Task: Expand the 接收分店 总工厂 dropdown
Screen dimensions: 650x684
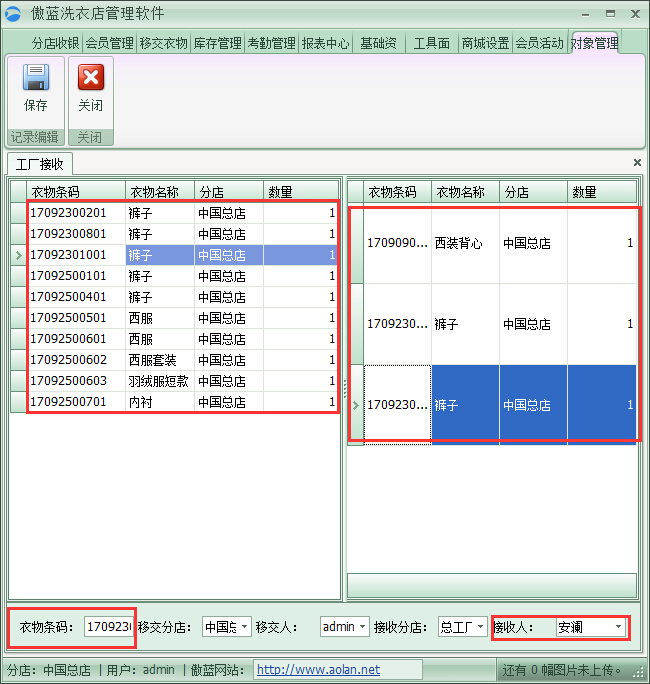Action: [x=480, y=627]
